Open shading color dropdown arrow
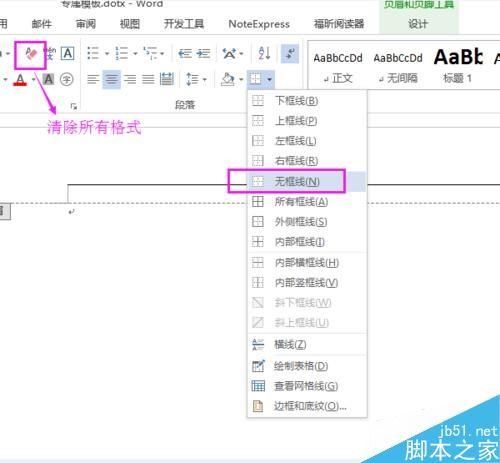 pos(241,79)
